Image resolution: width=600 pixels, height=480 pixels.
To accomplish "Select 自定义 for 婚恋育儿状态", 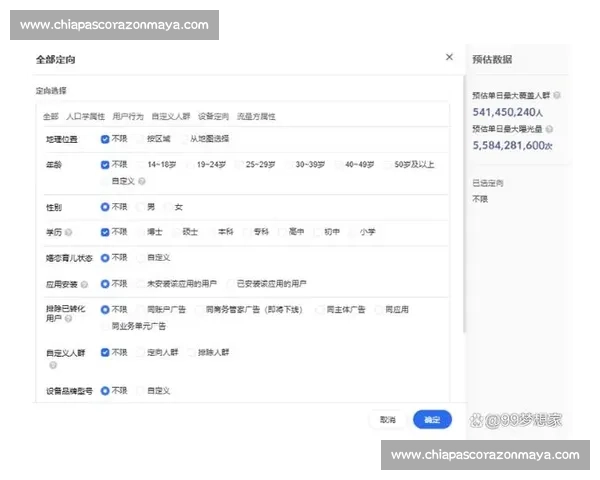I will coord(141,258).
